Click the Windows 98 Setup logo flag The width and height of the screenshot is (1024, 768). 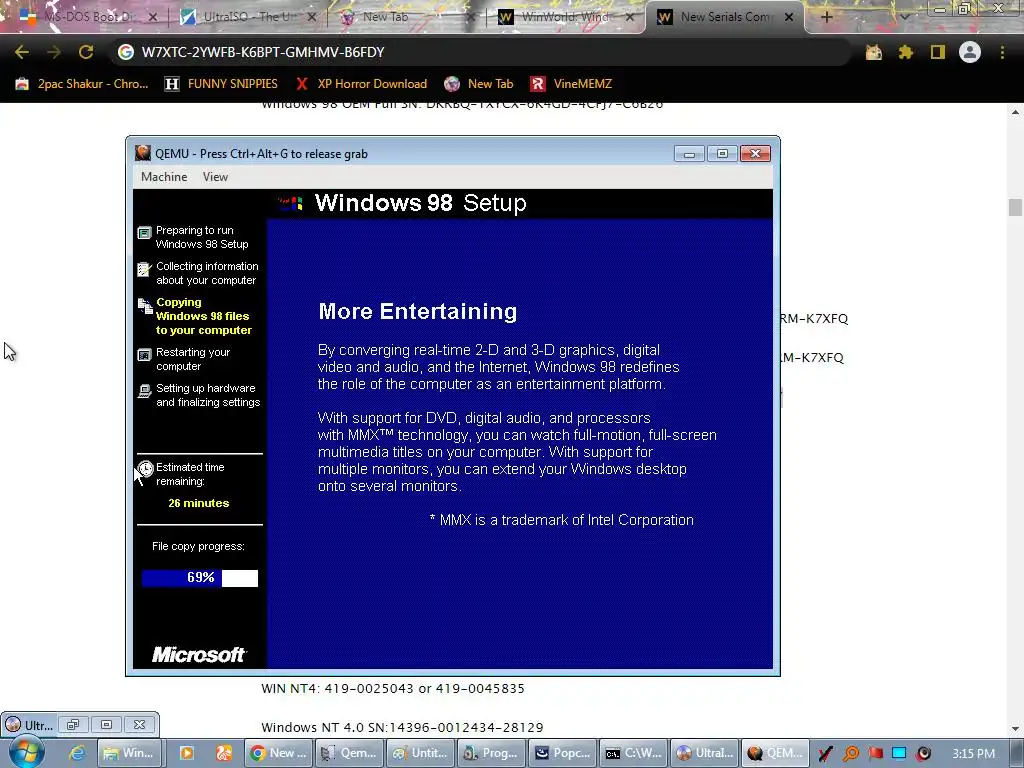tap(291, 203)
